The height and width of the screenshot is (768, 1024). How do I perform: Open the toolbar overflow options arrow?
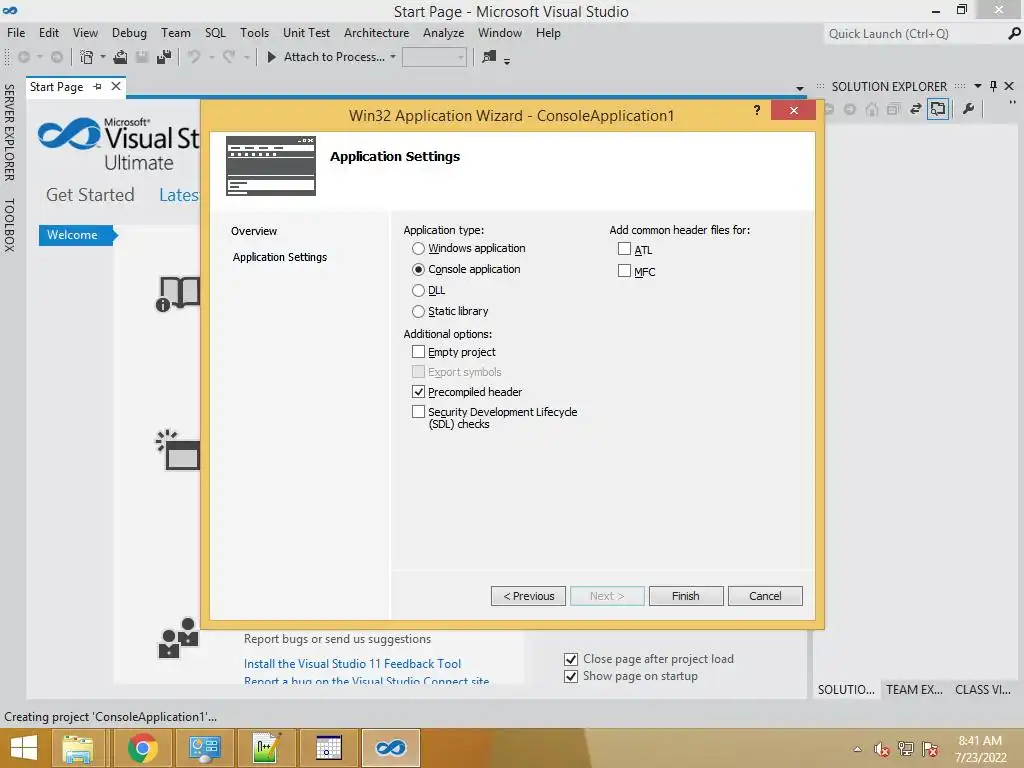[507, 61]
